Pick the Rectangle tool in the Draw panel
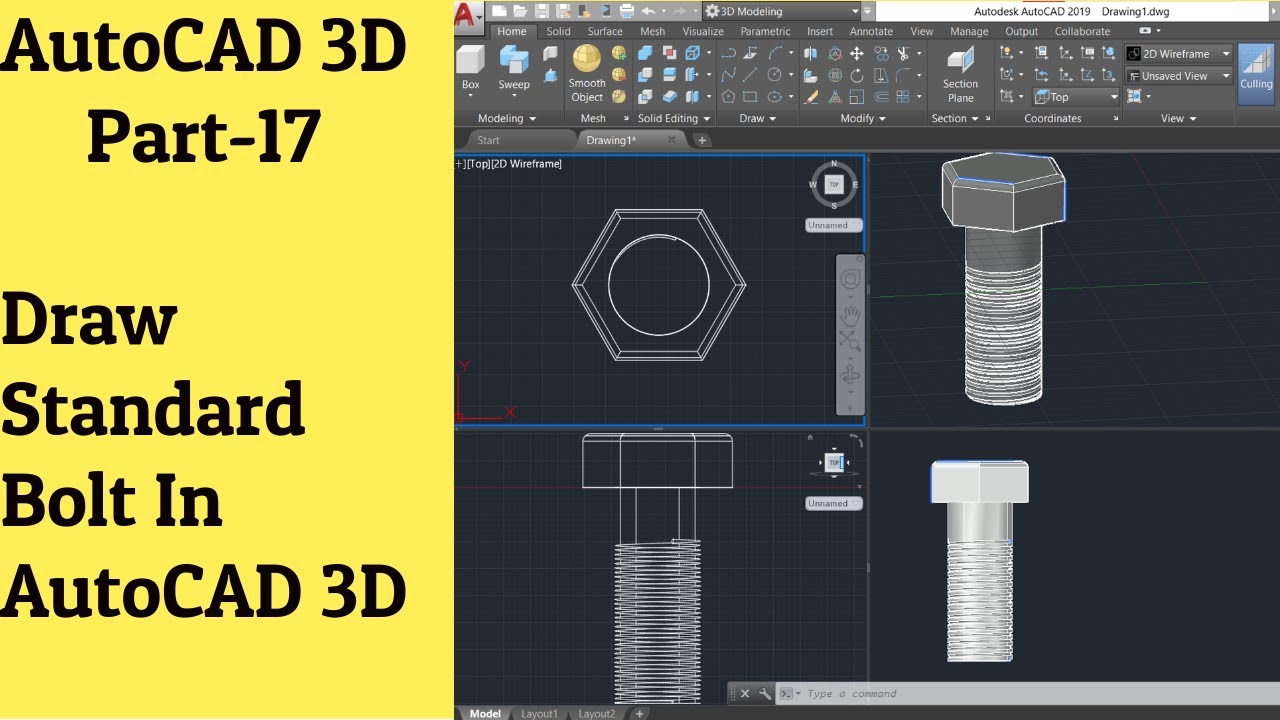This screenshot has height=720, width=1280. click(x=750, y=97)
